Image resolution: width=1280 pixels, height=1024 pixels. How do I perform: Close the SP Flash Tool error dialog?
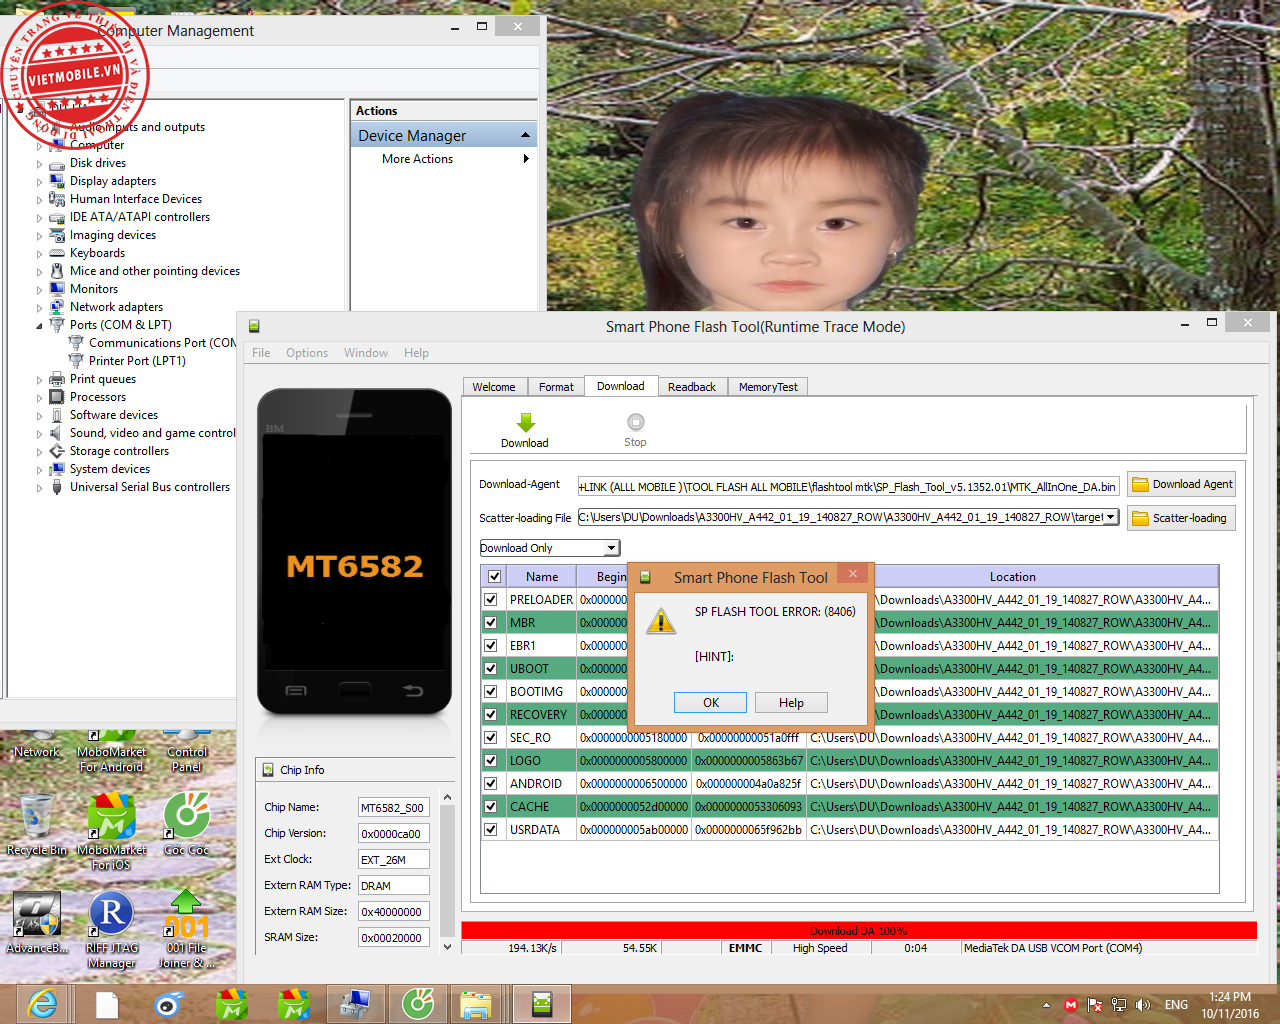tap(852, 574)
